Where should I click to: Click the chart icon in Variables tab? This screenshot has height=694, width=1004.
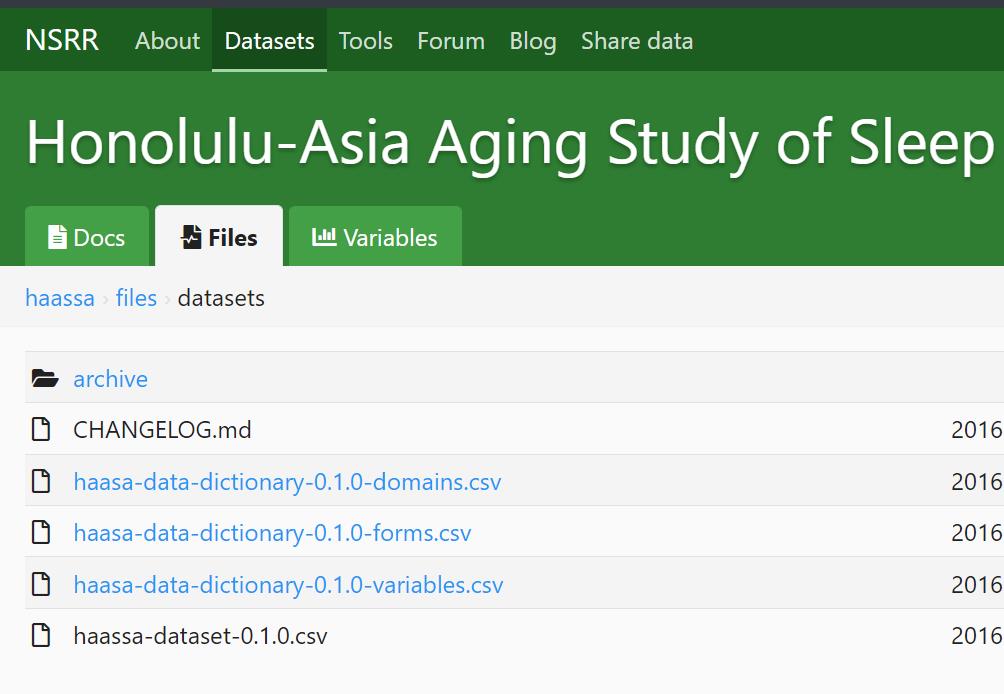[x=324, y=238]
